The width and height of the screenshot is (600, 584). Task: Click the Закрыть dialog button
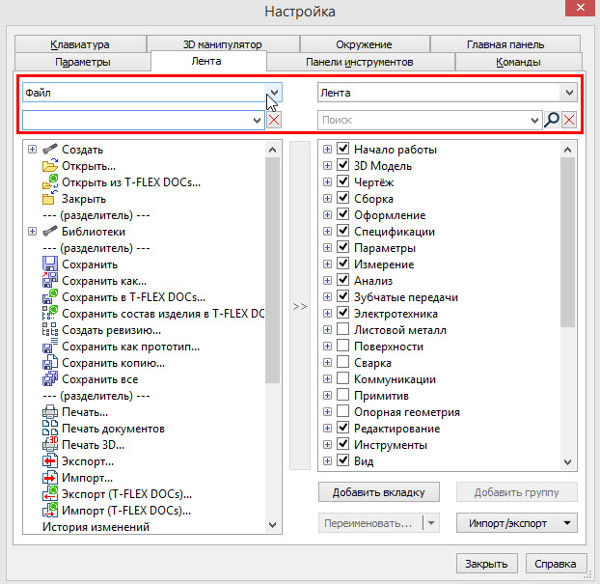(486, 564)
